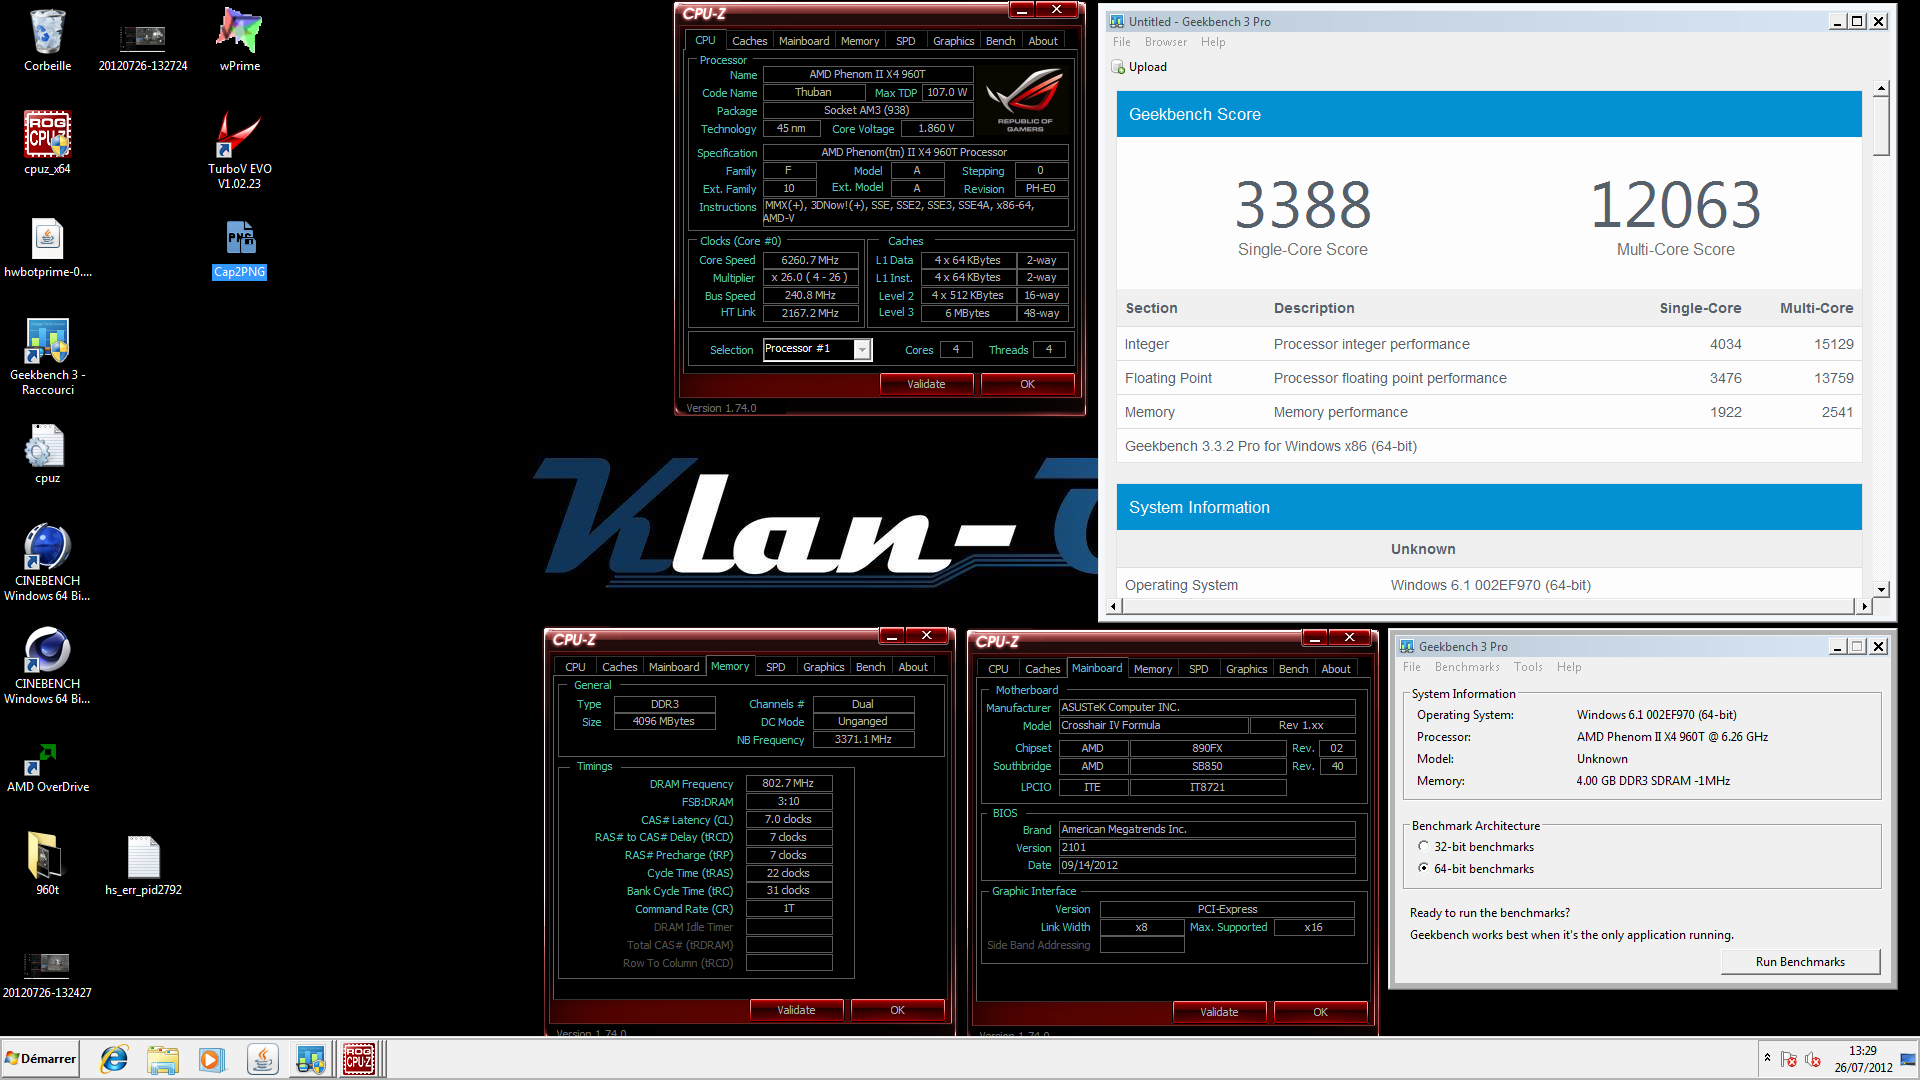Select the 32-bit benchmarks radio button
The width and height of the screenshot is (1920, 1080).
(x=1423, y=846)
